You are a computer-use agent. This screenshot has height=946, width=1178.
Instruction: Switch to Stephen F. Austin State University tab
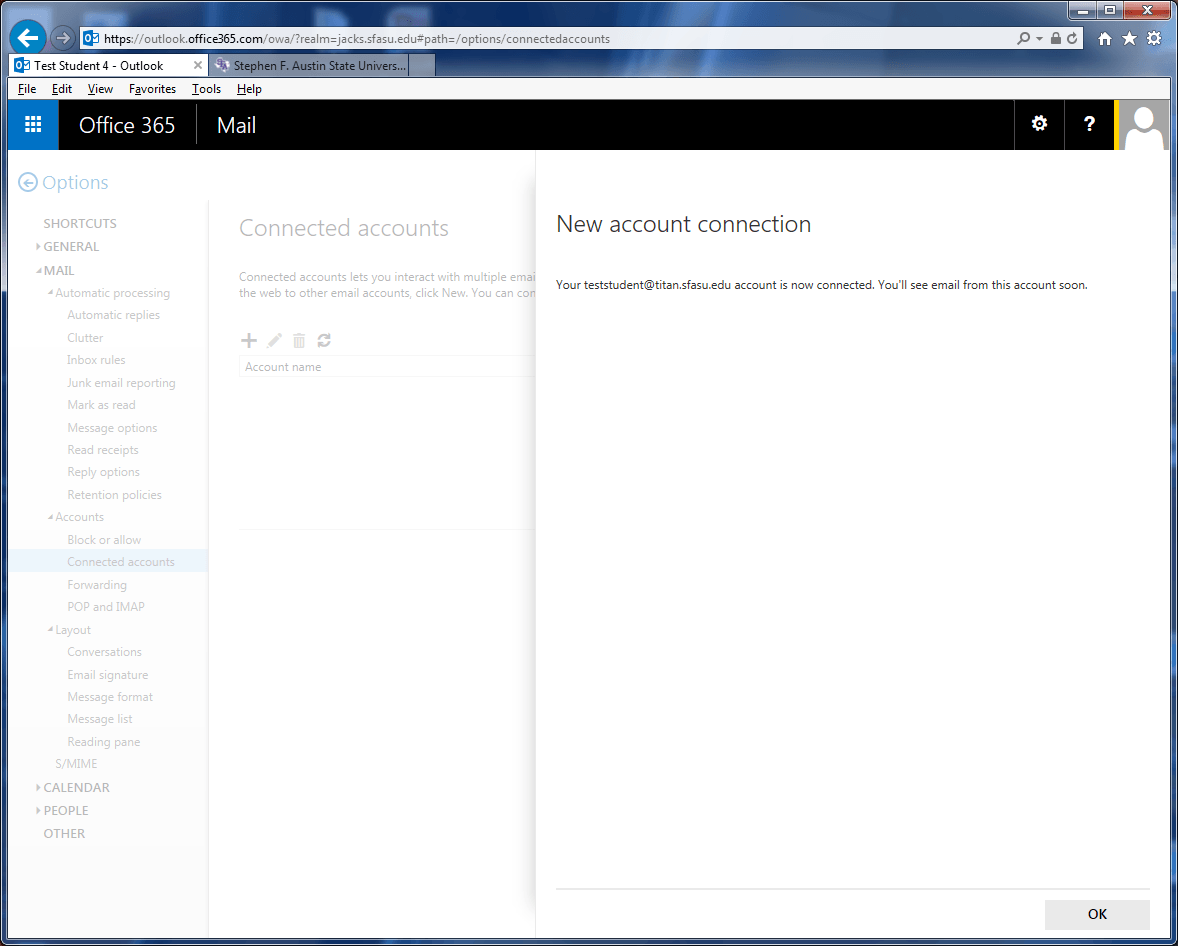[318, 66]
